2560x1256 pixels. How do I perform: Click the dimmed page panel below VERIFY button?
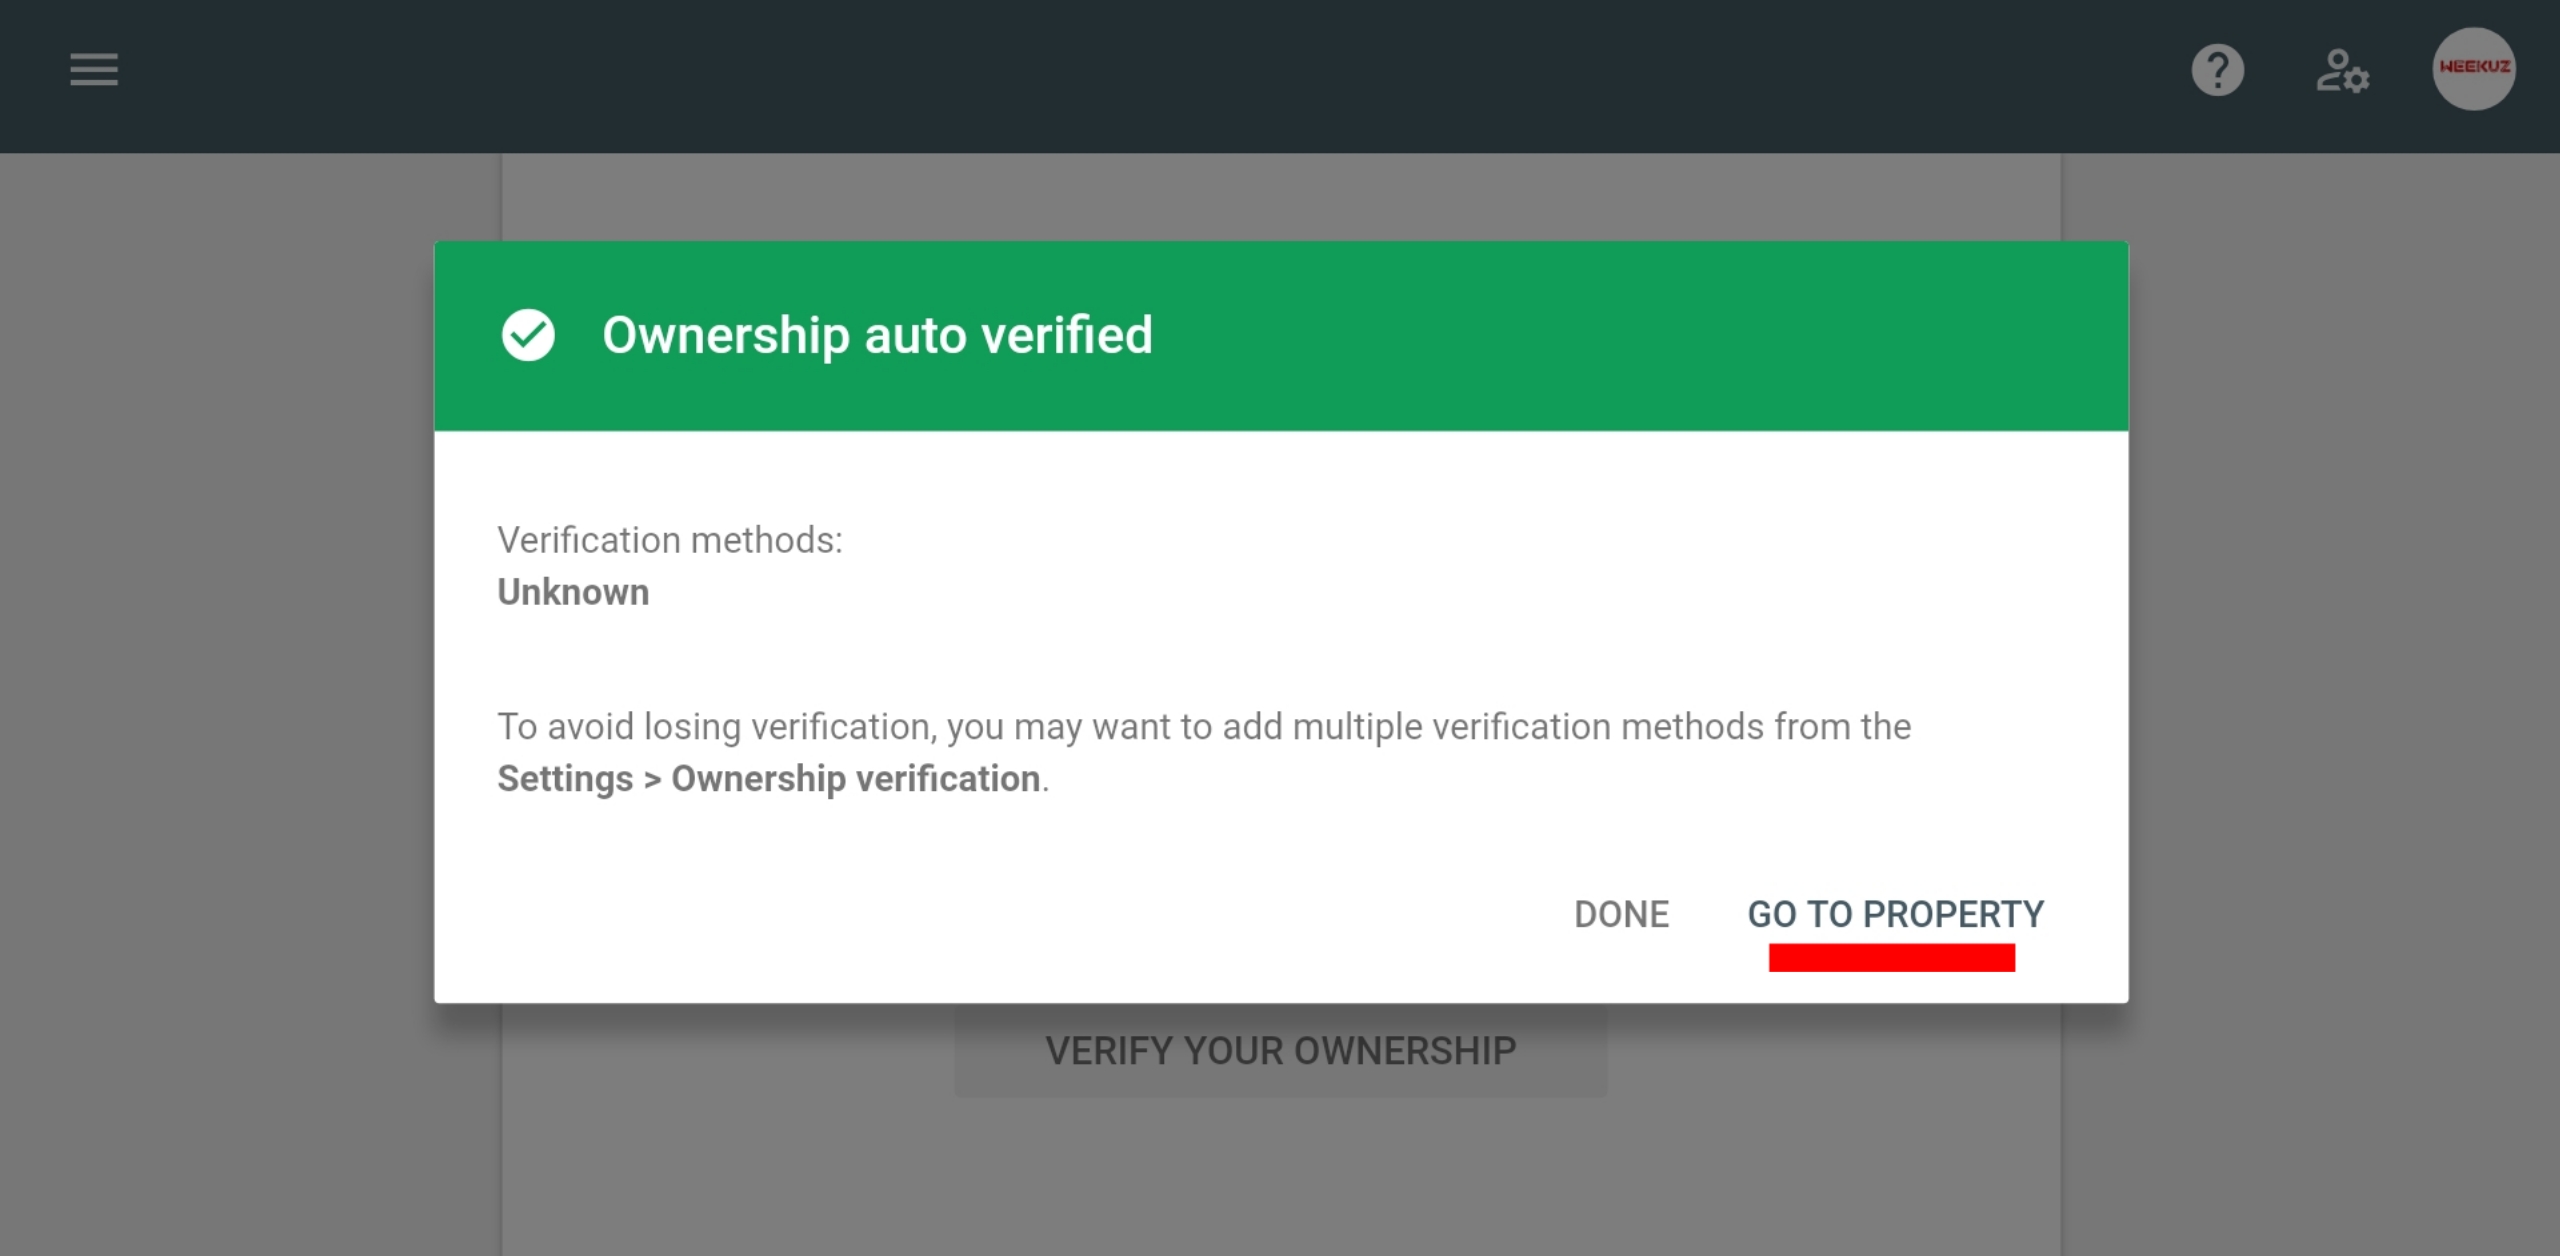point(1280,1180)
